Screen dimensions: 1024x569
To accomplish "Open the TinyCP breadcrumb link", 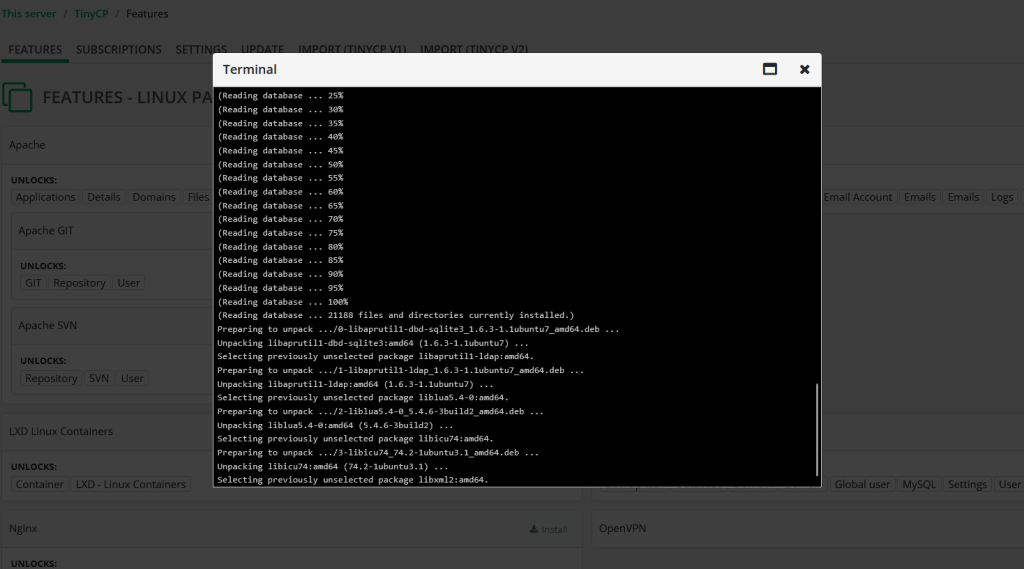I will click(91, 14).
